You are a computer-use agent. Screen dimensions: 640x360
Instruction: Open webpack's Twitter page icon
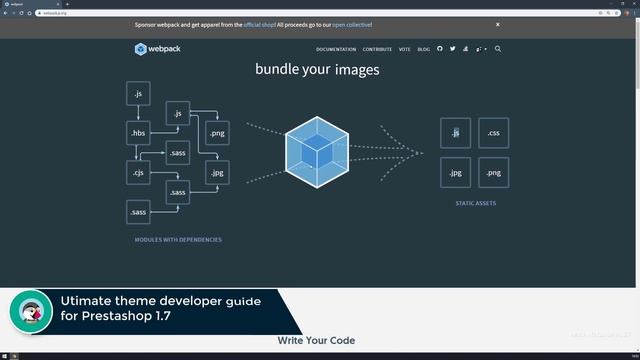(x=453, y=49)
